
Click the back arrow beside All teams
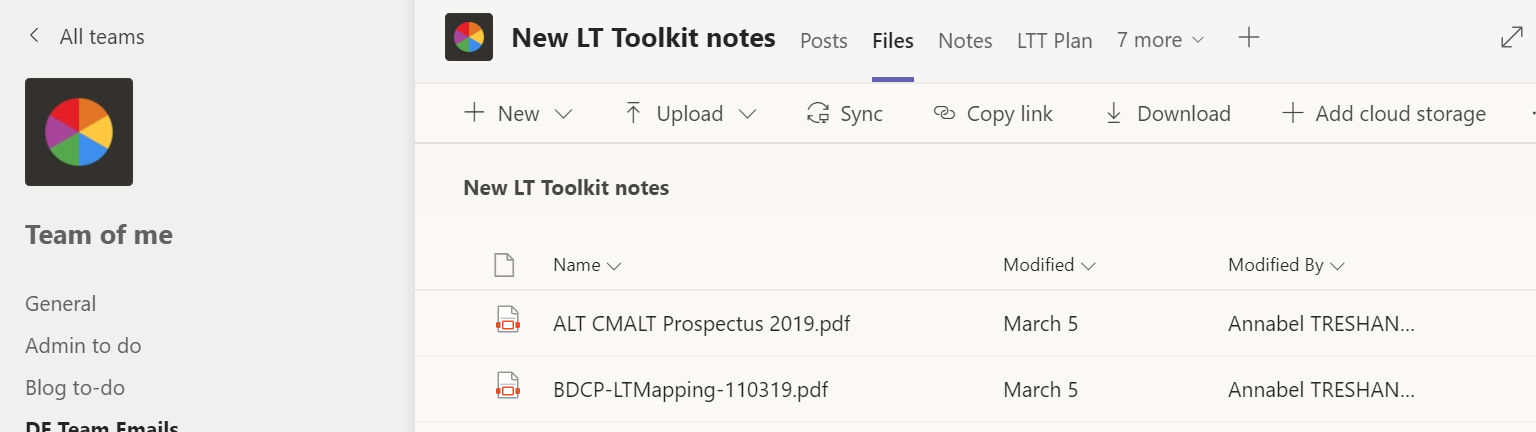pos(35,37)
